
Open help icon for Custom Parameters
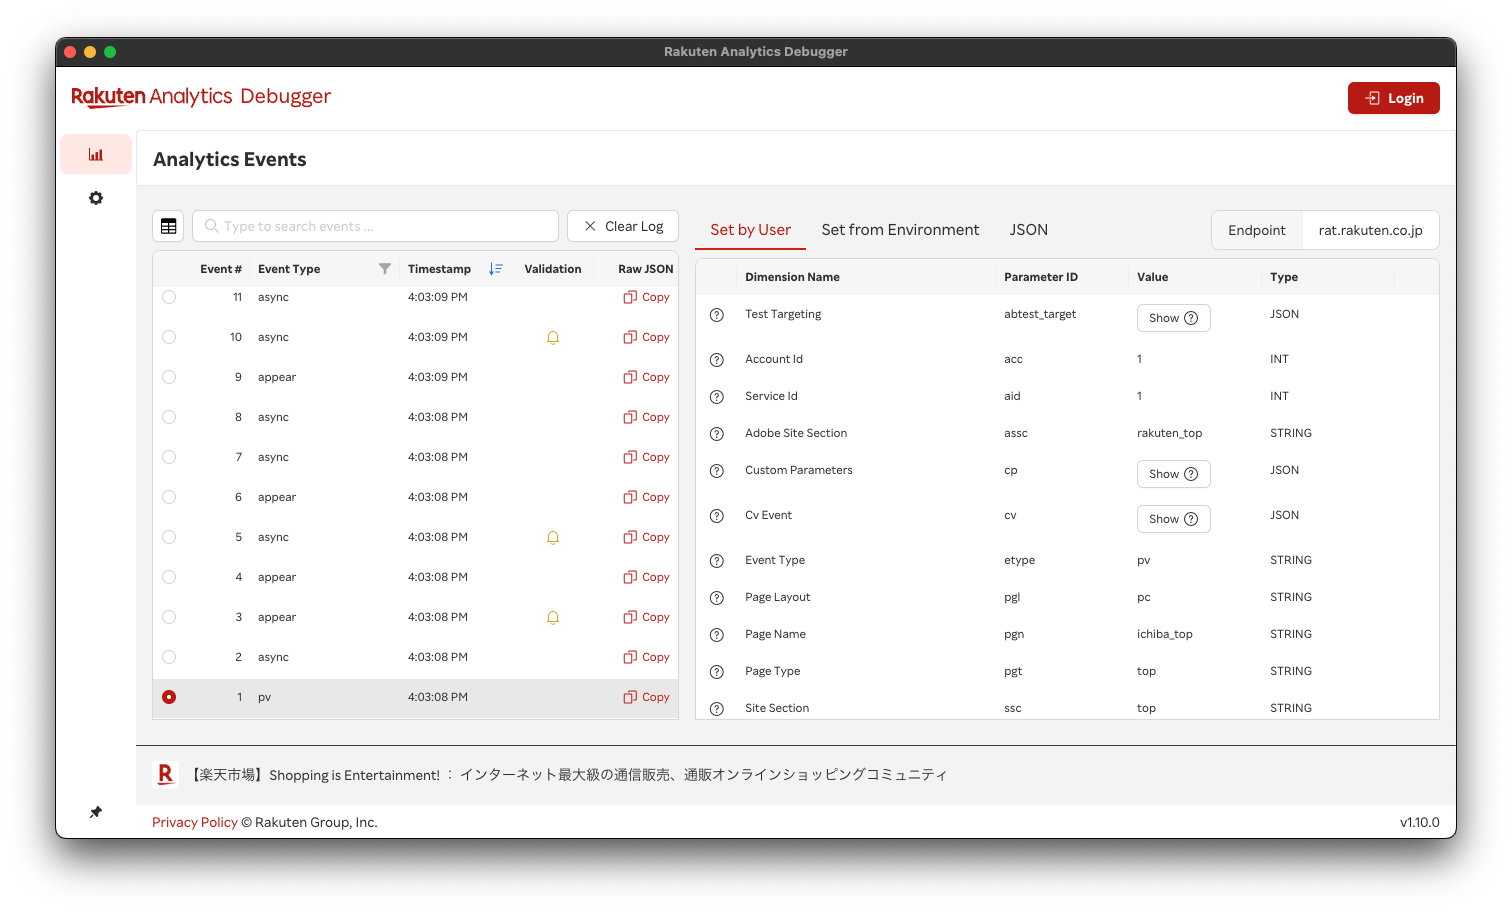tap(717, 471)
